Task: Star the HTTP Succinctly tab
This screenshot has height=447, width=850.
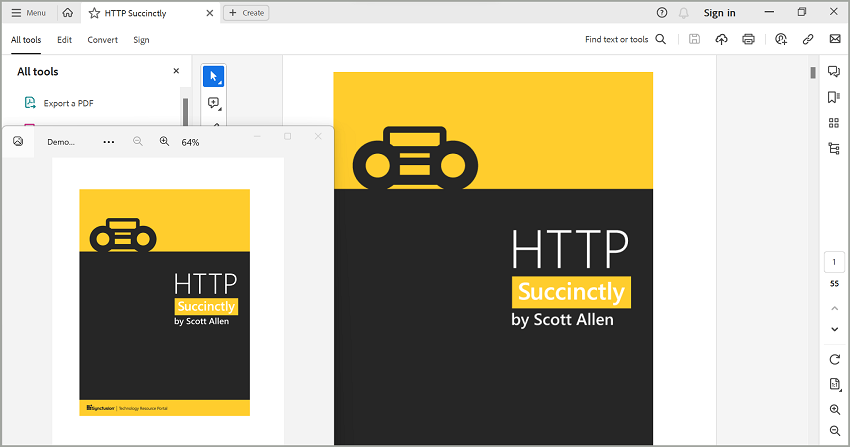Action: point(94,13)
